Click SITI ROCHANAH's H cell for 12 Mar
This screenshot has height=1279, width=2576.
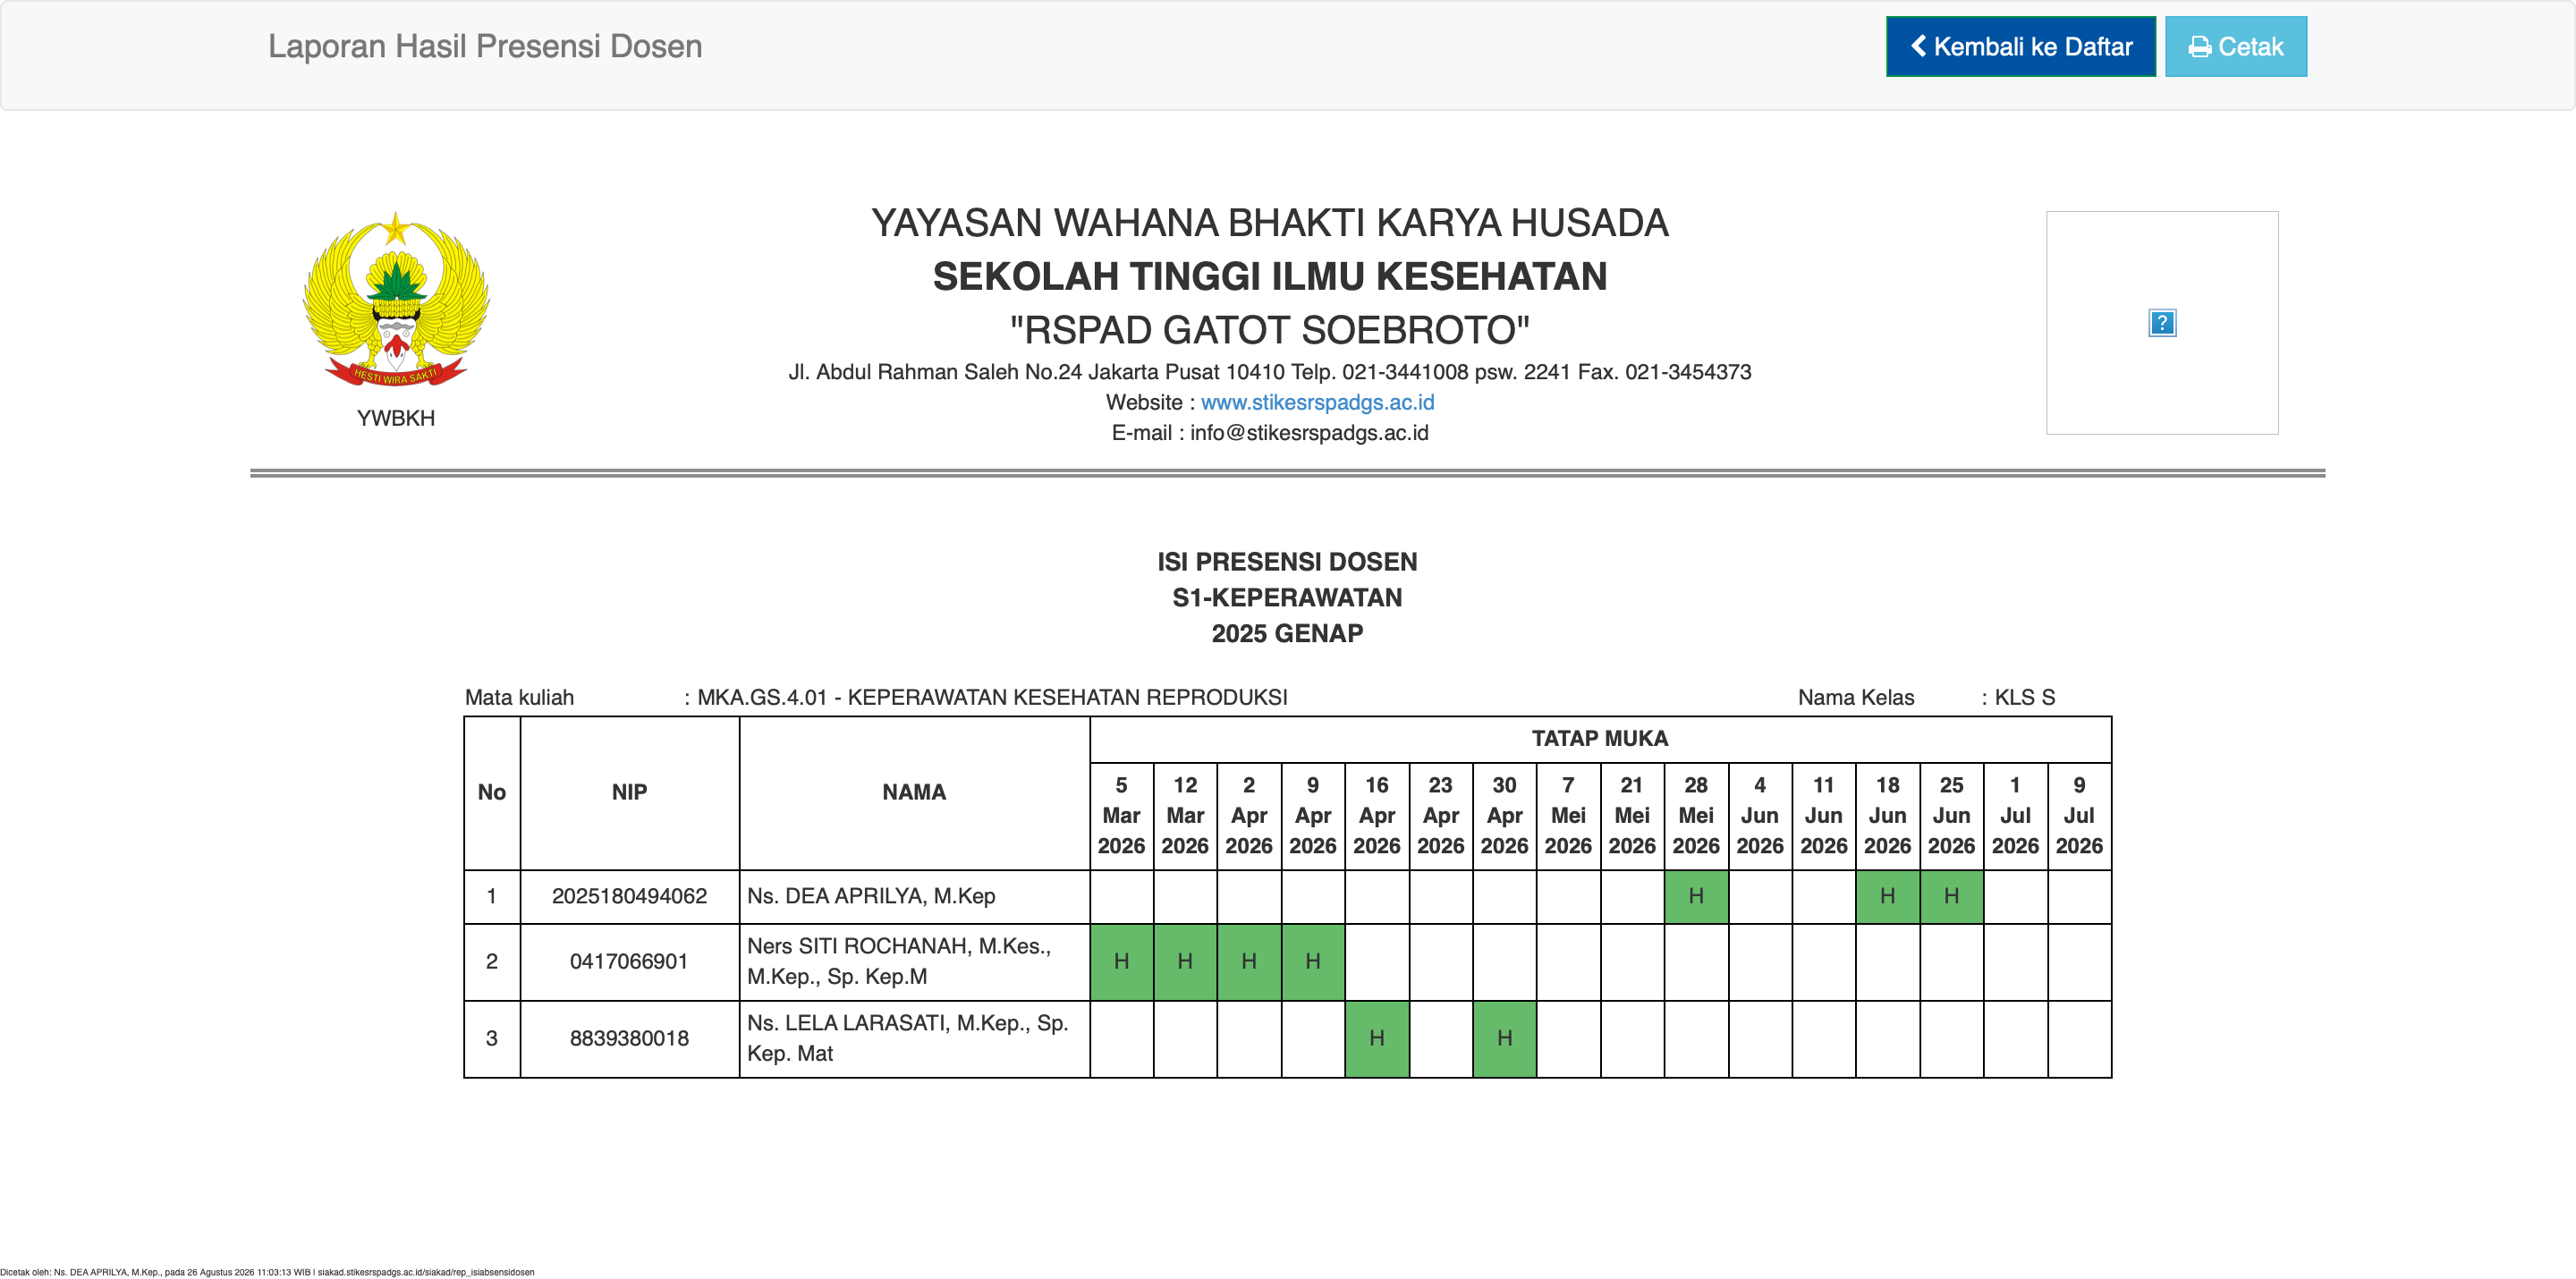[1185, 961]
